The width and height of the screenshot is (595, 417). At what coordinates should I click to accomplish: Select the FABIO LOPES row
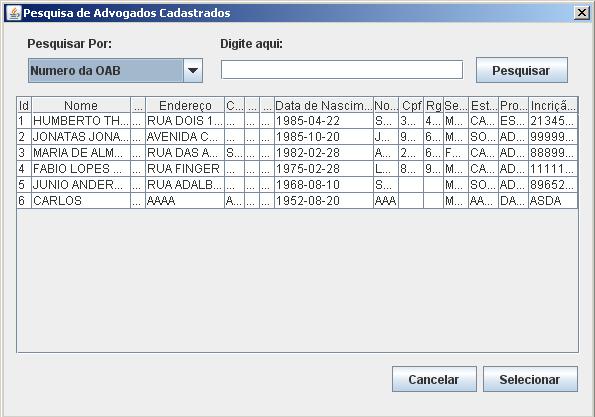[x=298, y=169]
